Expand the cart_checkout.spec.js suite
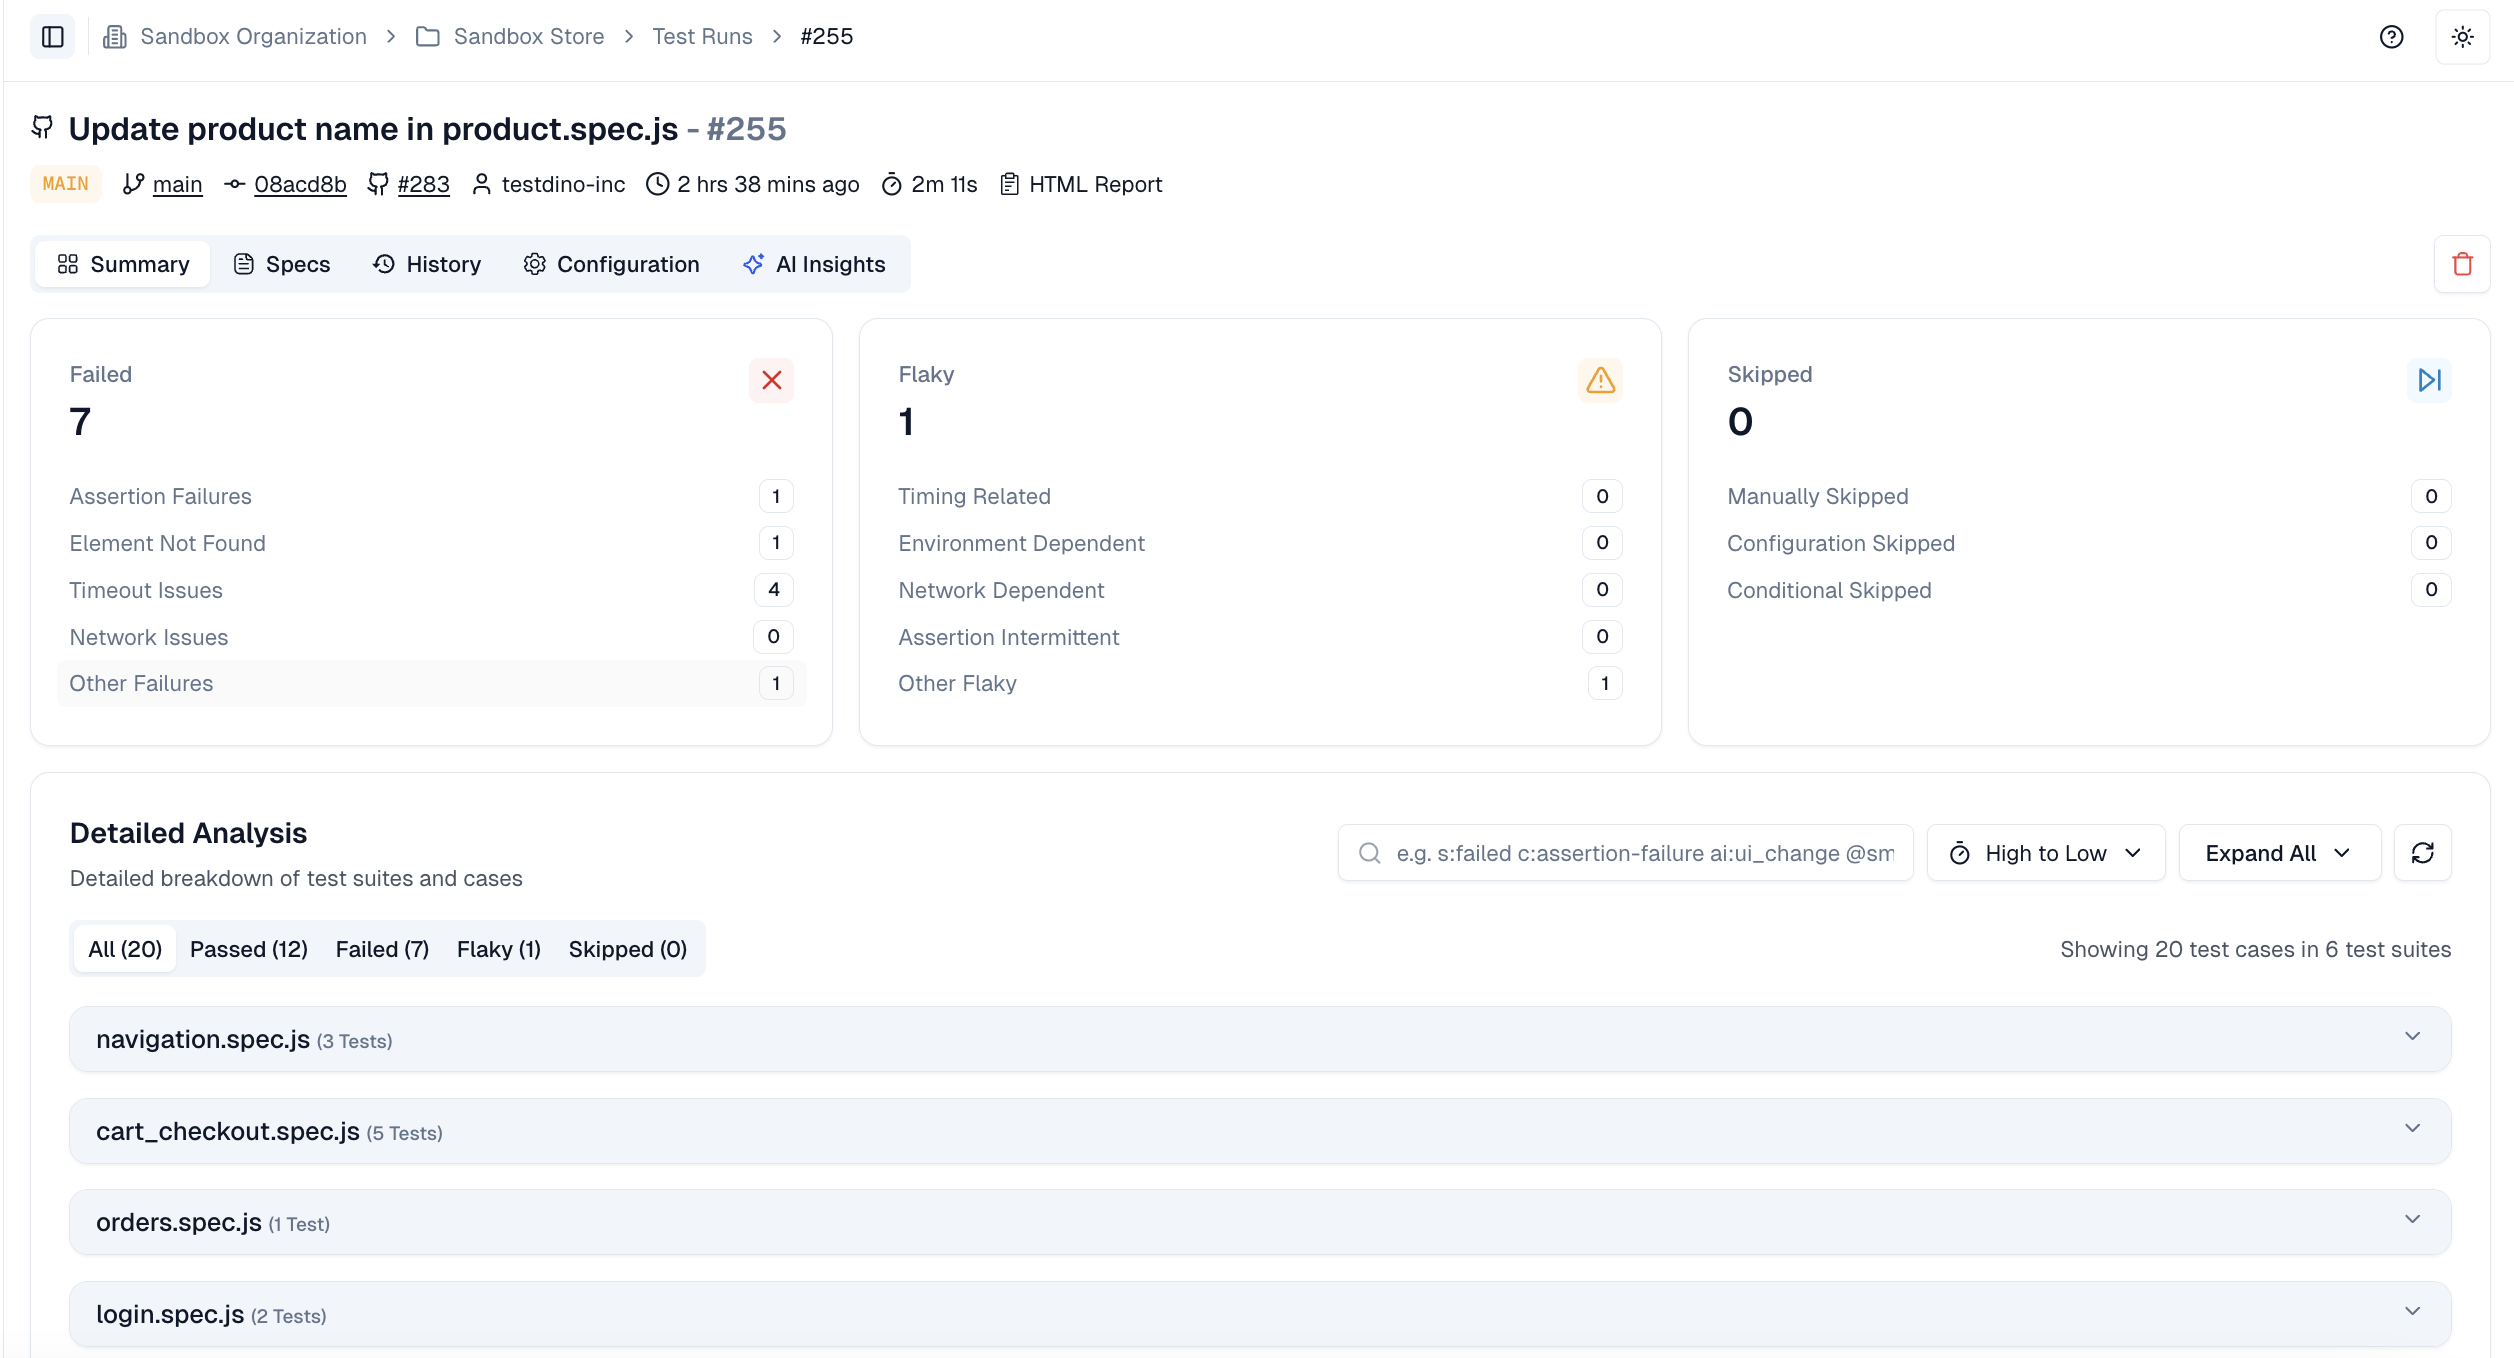Image resolution: width=2514 pixels, height=1358 pixels. [1259, 1131]
